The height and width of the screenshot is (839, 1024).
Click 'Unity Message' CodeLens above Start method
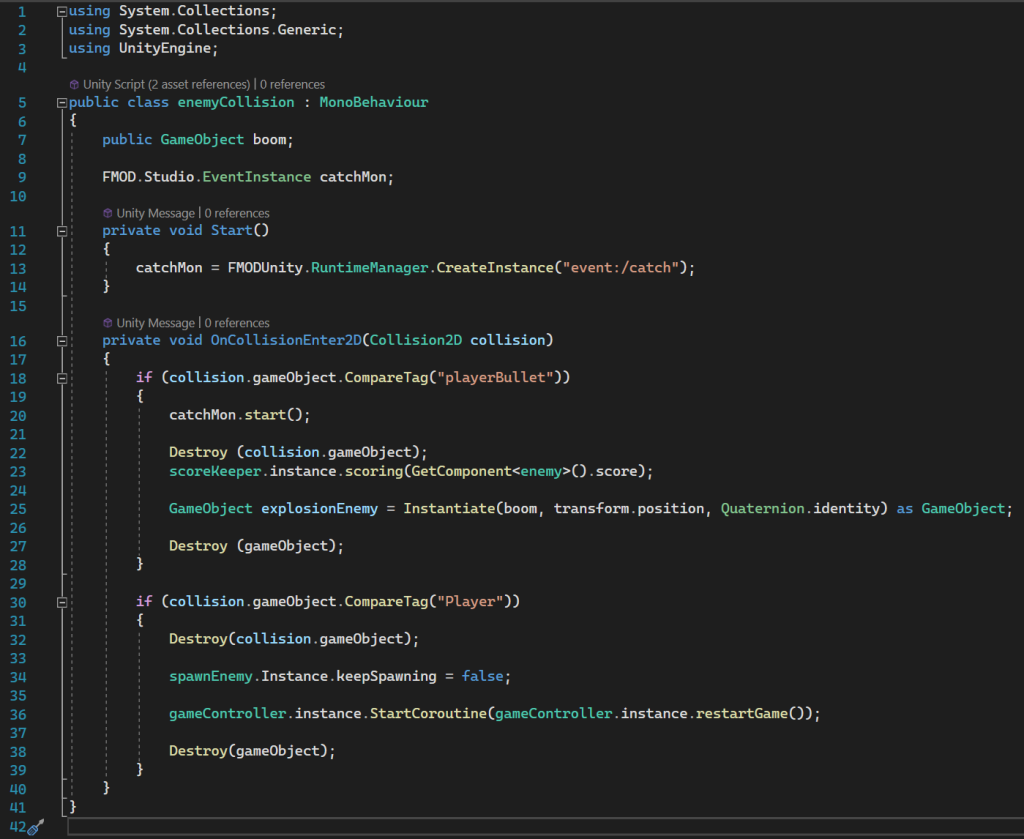click(x=157, y=213)
